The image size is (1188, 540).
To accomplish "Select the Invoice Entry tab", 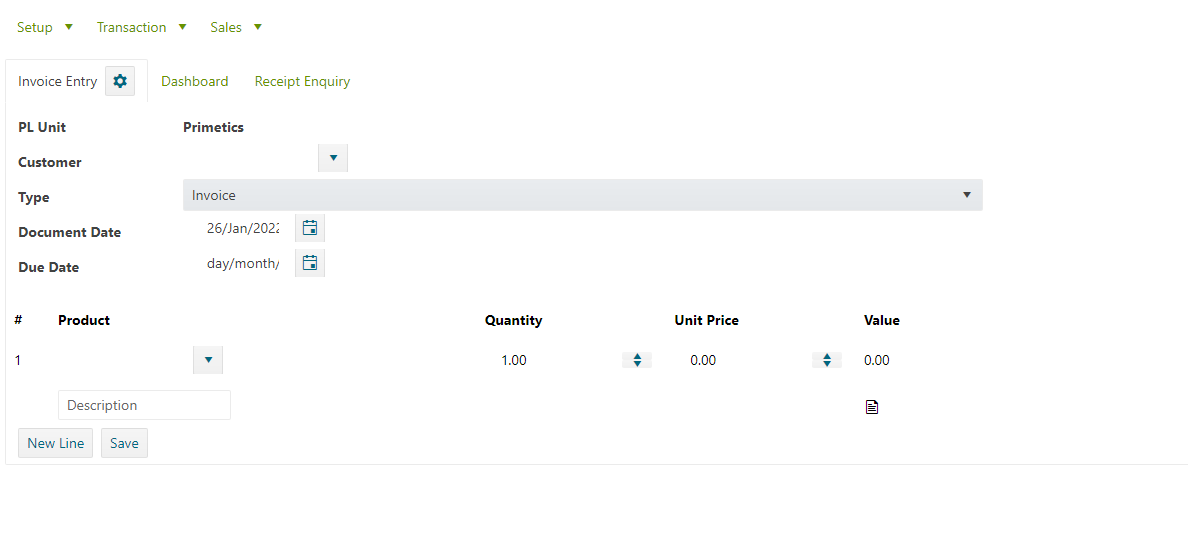I will click(58, 81).
